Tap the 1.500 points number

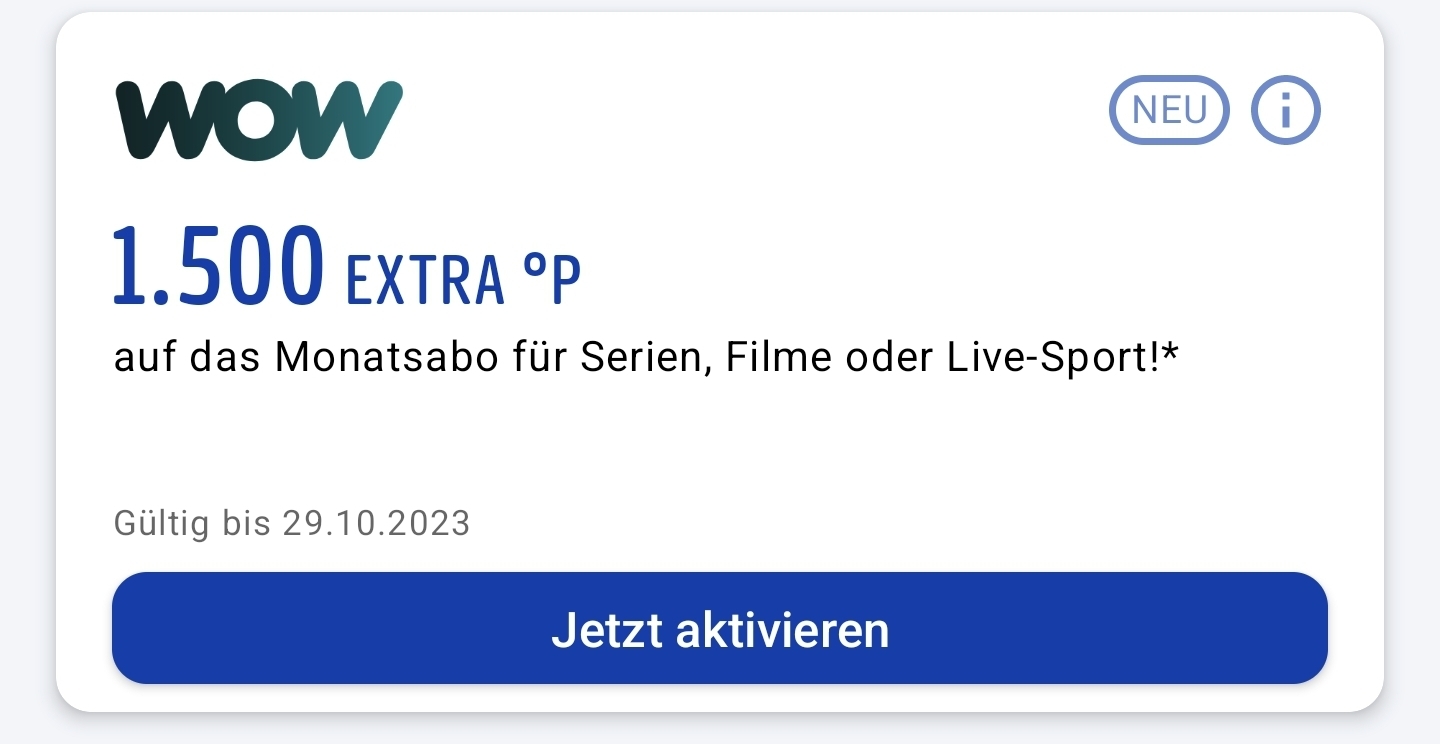click(219, 265)
